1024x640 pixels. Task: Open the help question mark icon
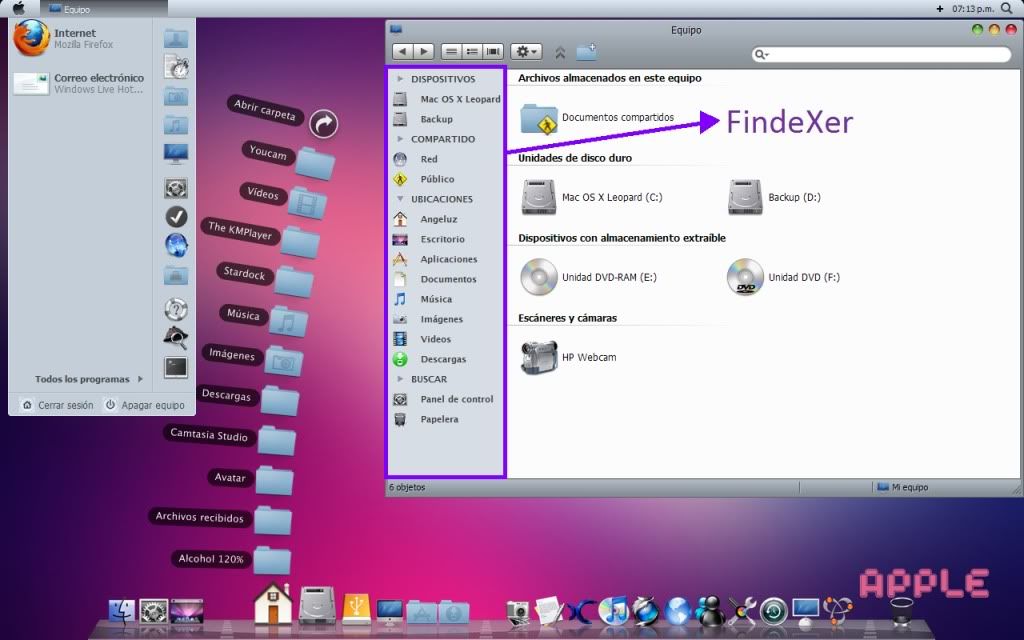(x=176, y=309)
